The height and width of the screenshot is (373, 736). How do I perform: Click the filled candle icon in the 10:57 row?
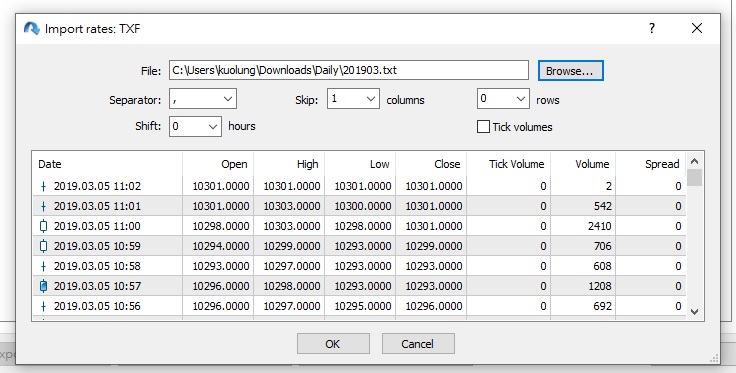[44, 286]
